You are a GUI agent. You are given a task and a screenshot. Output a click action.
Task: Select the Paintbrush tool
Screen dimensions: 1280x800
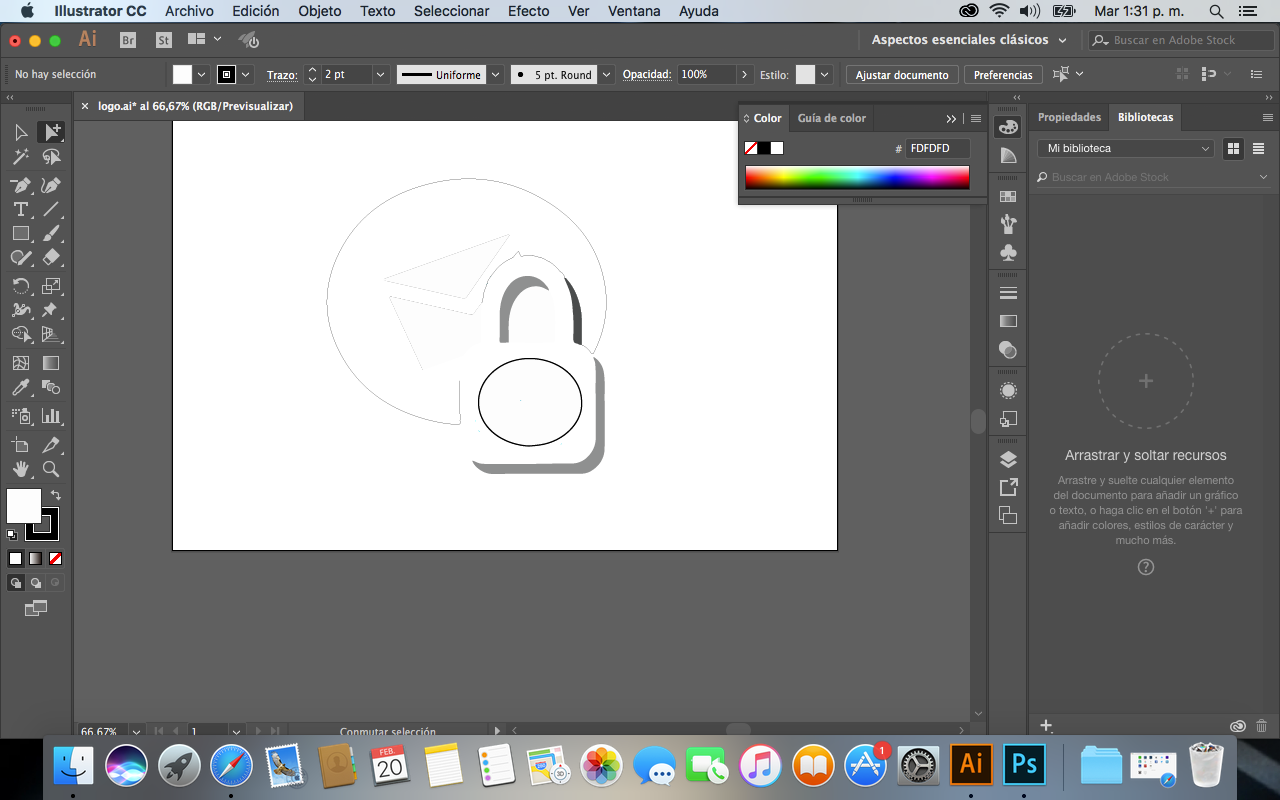[x=51, y=233]
